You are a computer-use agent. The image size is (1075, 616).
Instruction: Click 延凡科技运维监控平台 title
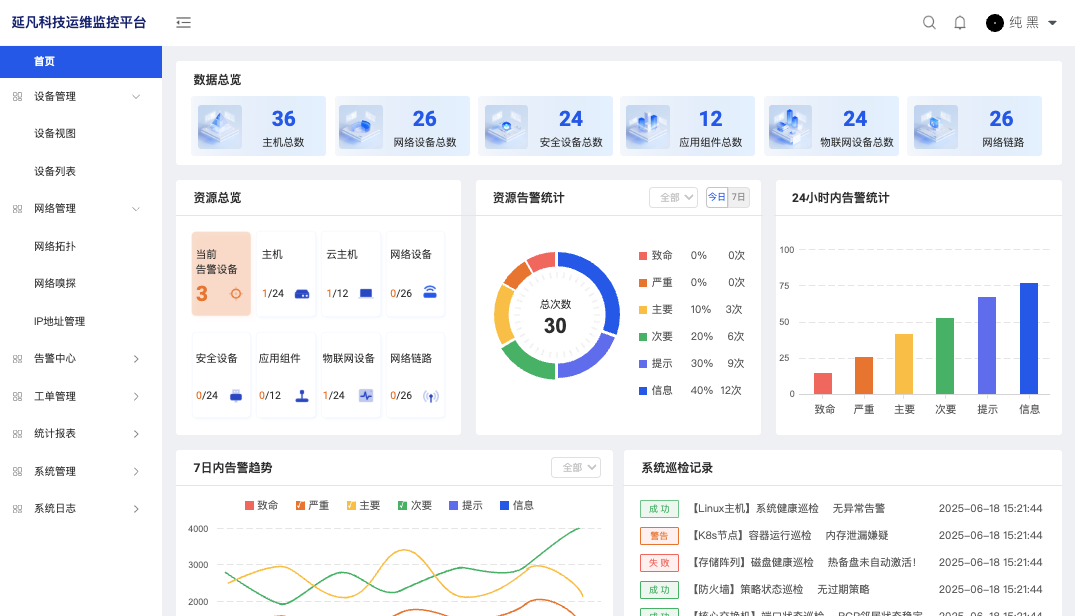(79, 23)
